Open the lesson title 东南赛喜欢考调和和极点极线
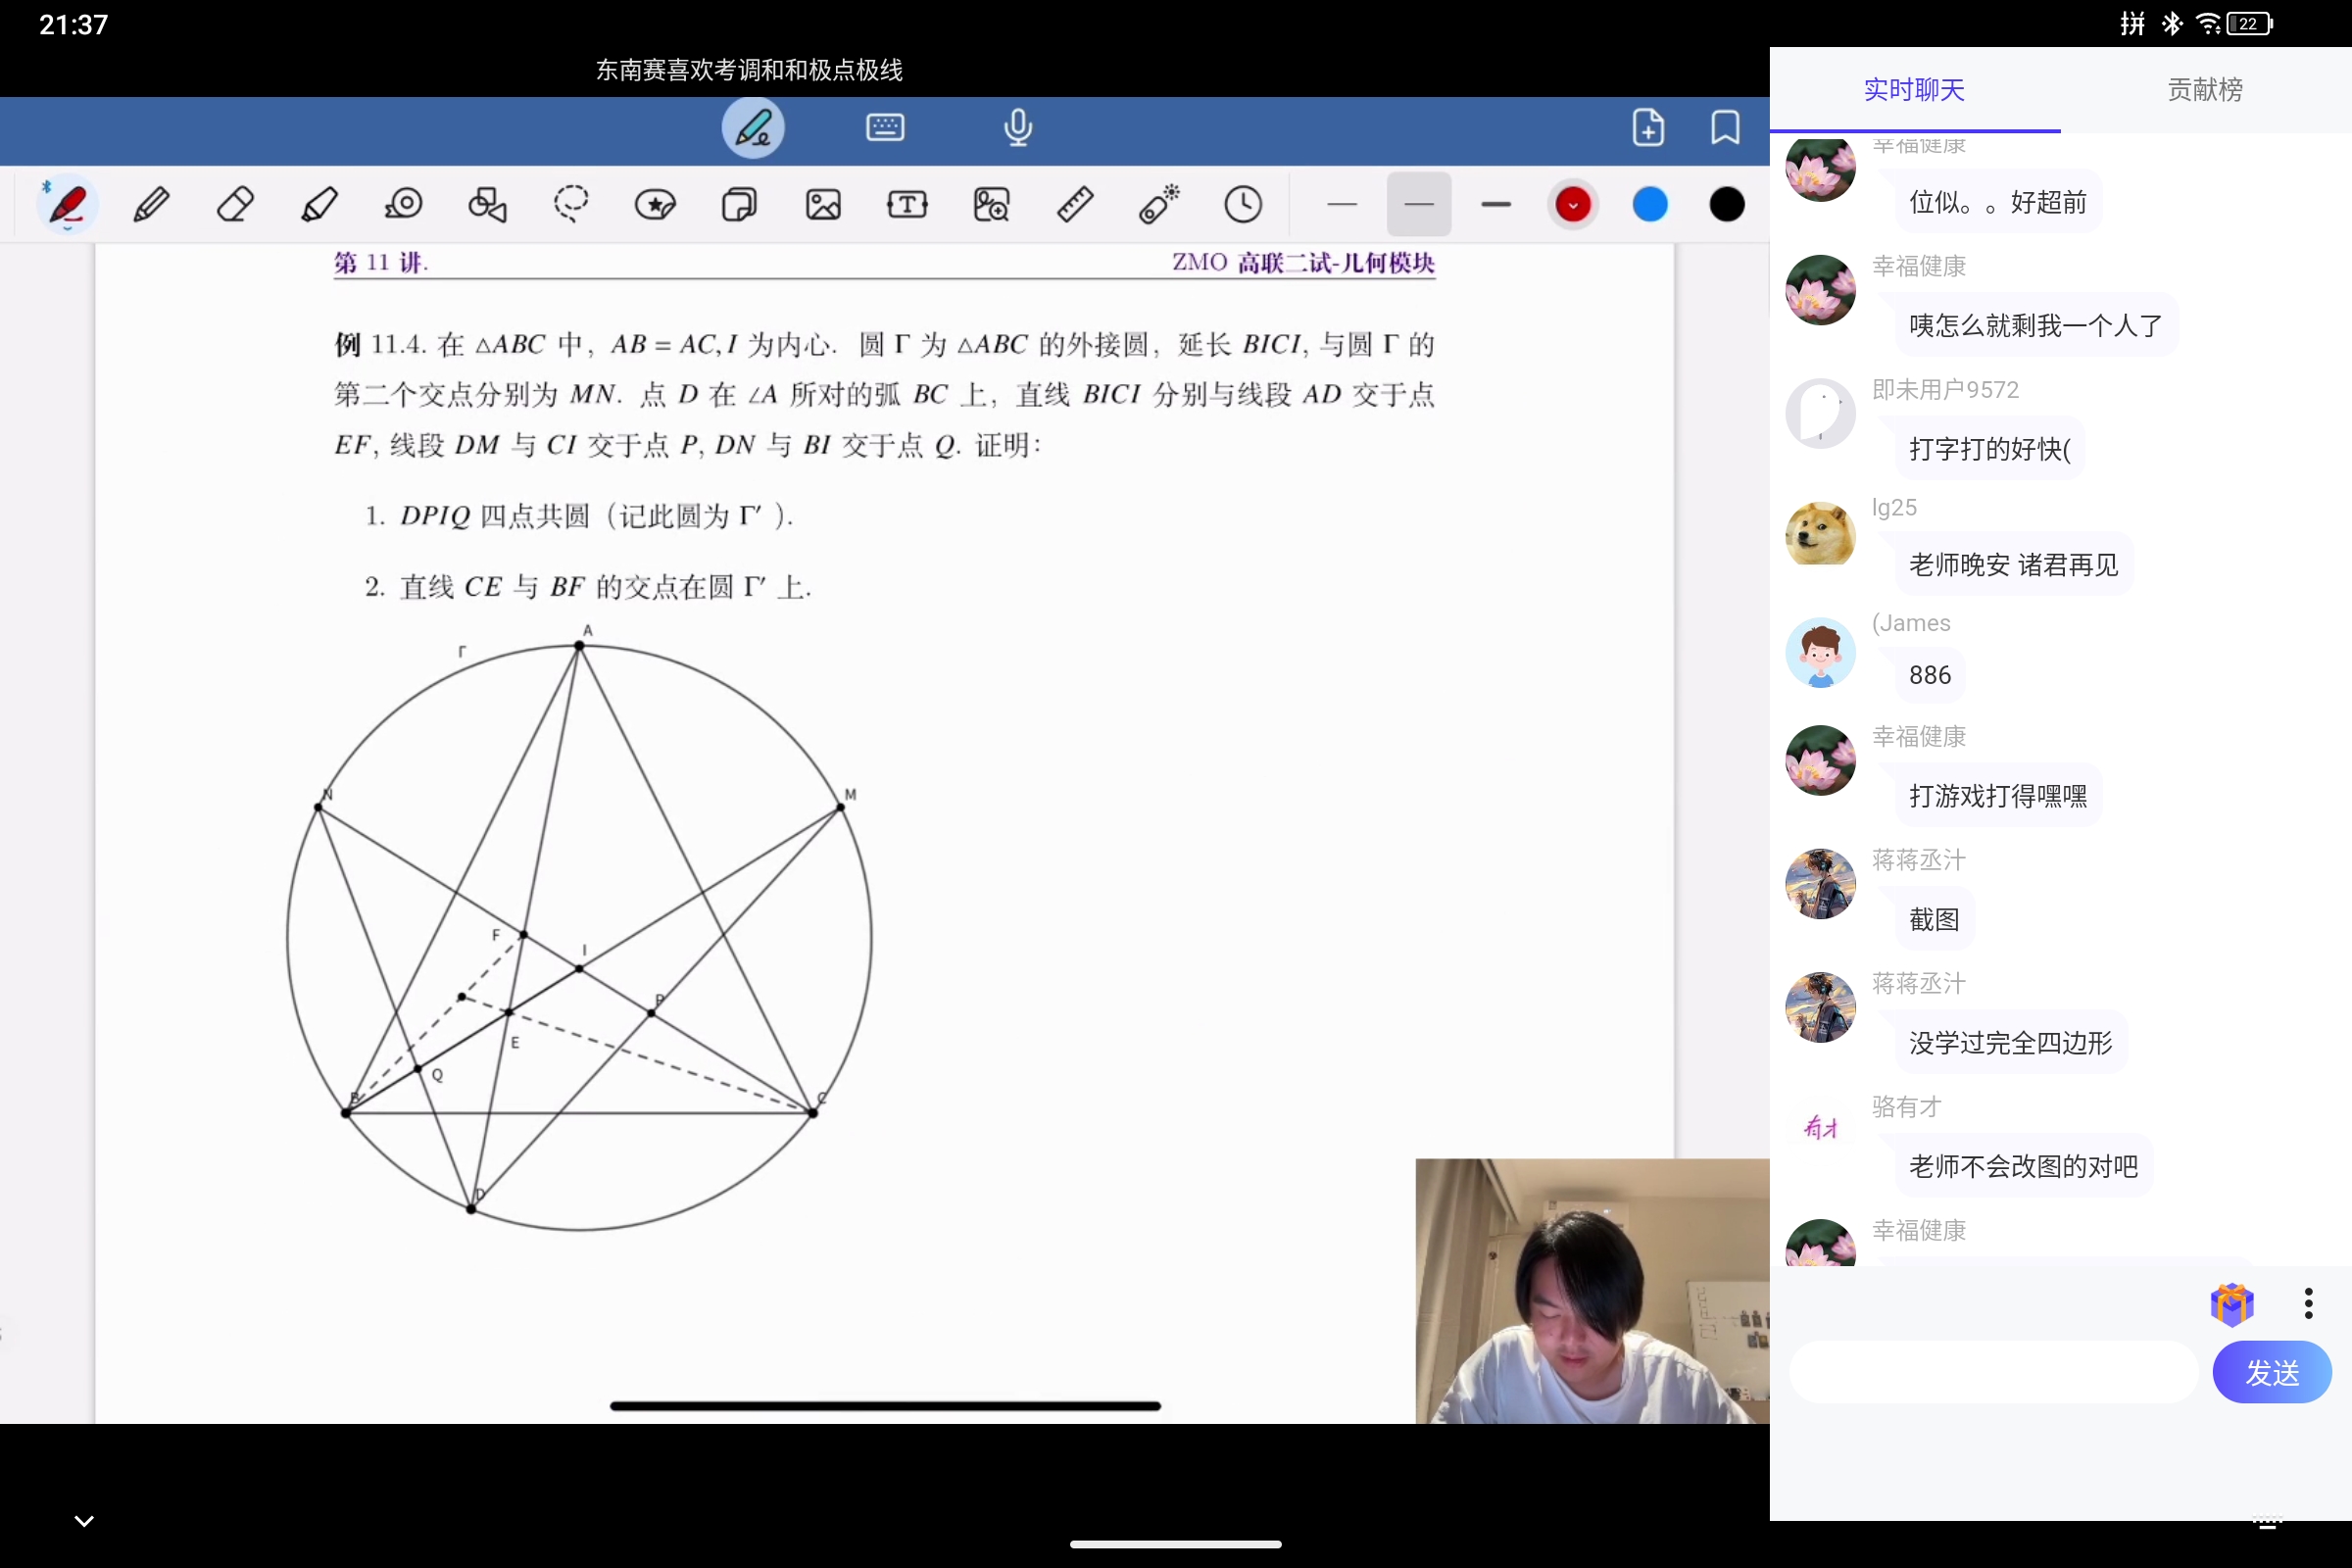Viewport: 2352px width, 1568px height. tap(749, 70)
